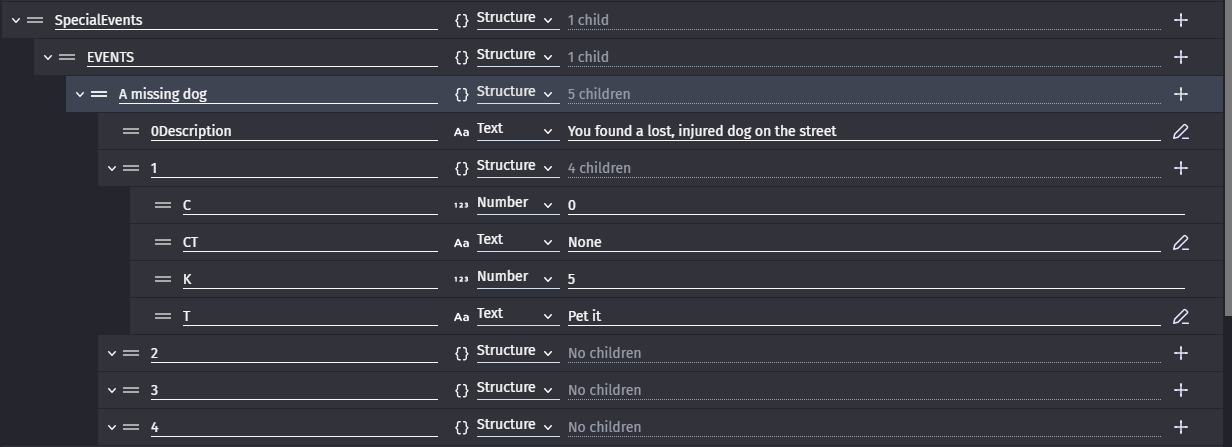Image resolution: width=1232 pixels, height=447 pixels.
Task: Click plus icon on structure 2 row
Action: [1180, 353]
